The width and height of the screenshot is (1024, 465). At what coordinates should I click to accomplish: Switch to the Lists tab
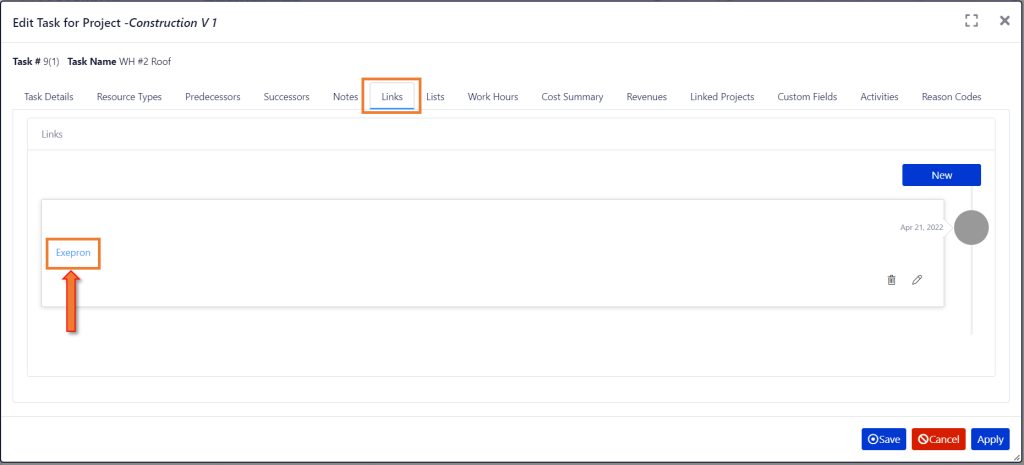436,97
